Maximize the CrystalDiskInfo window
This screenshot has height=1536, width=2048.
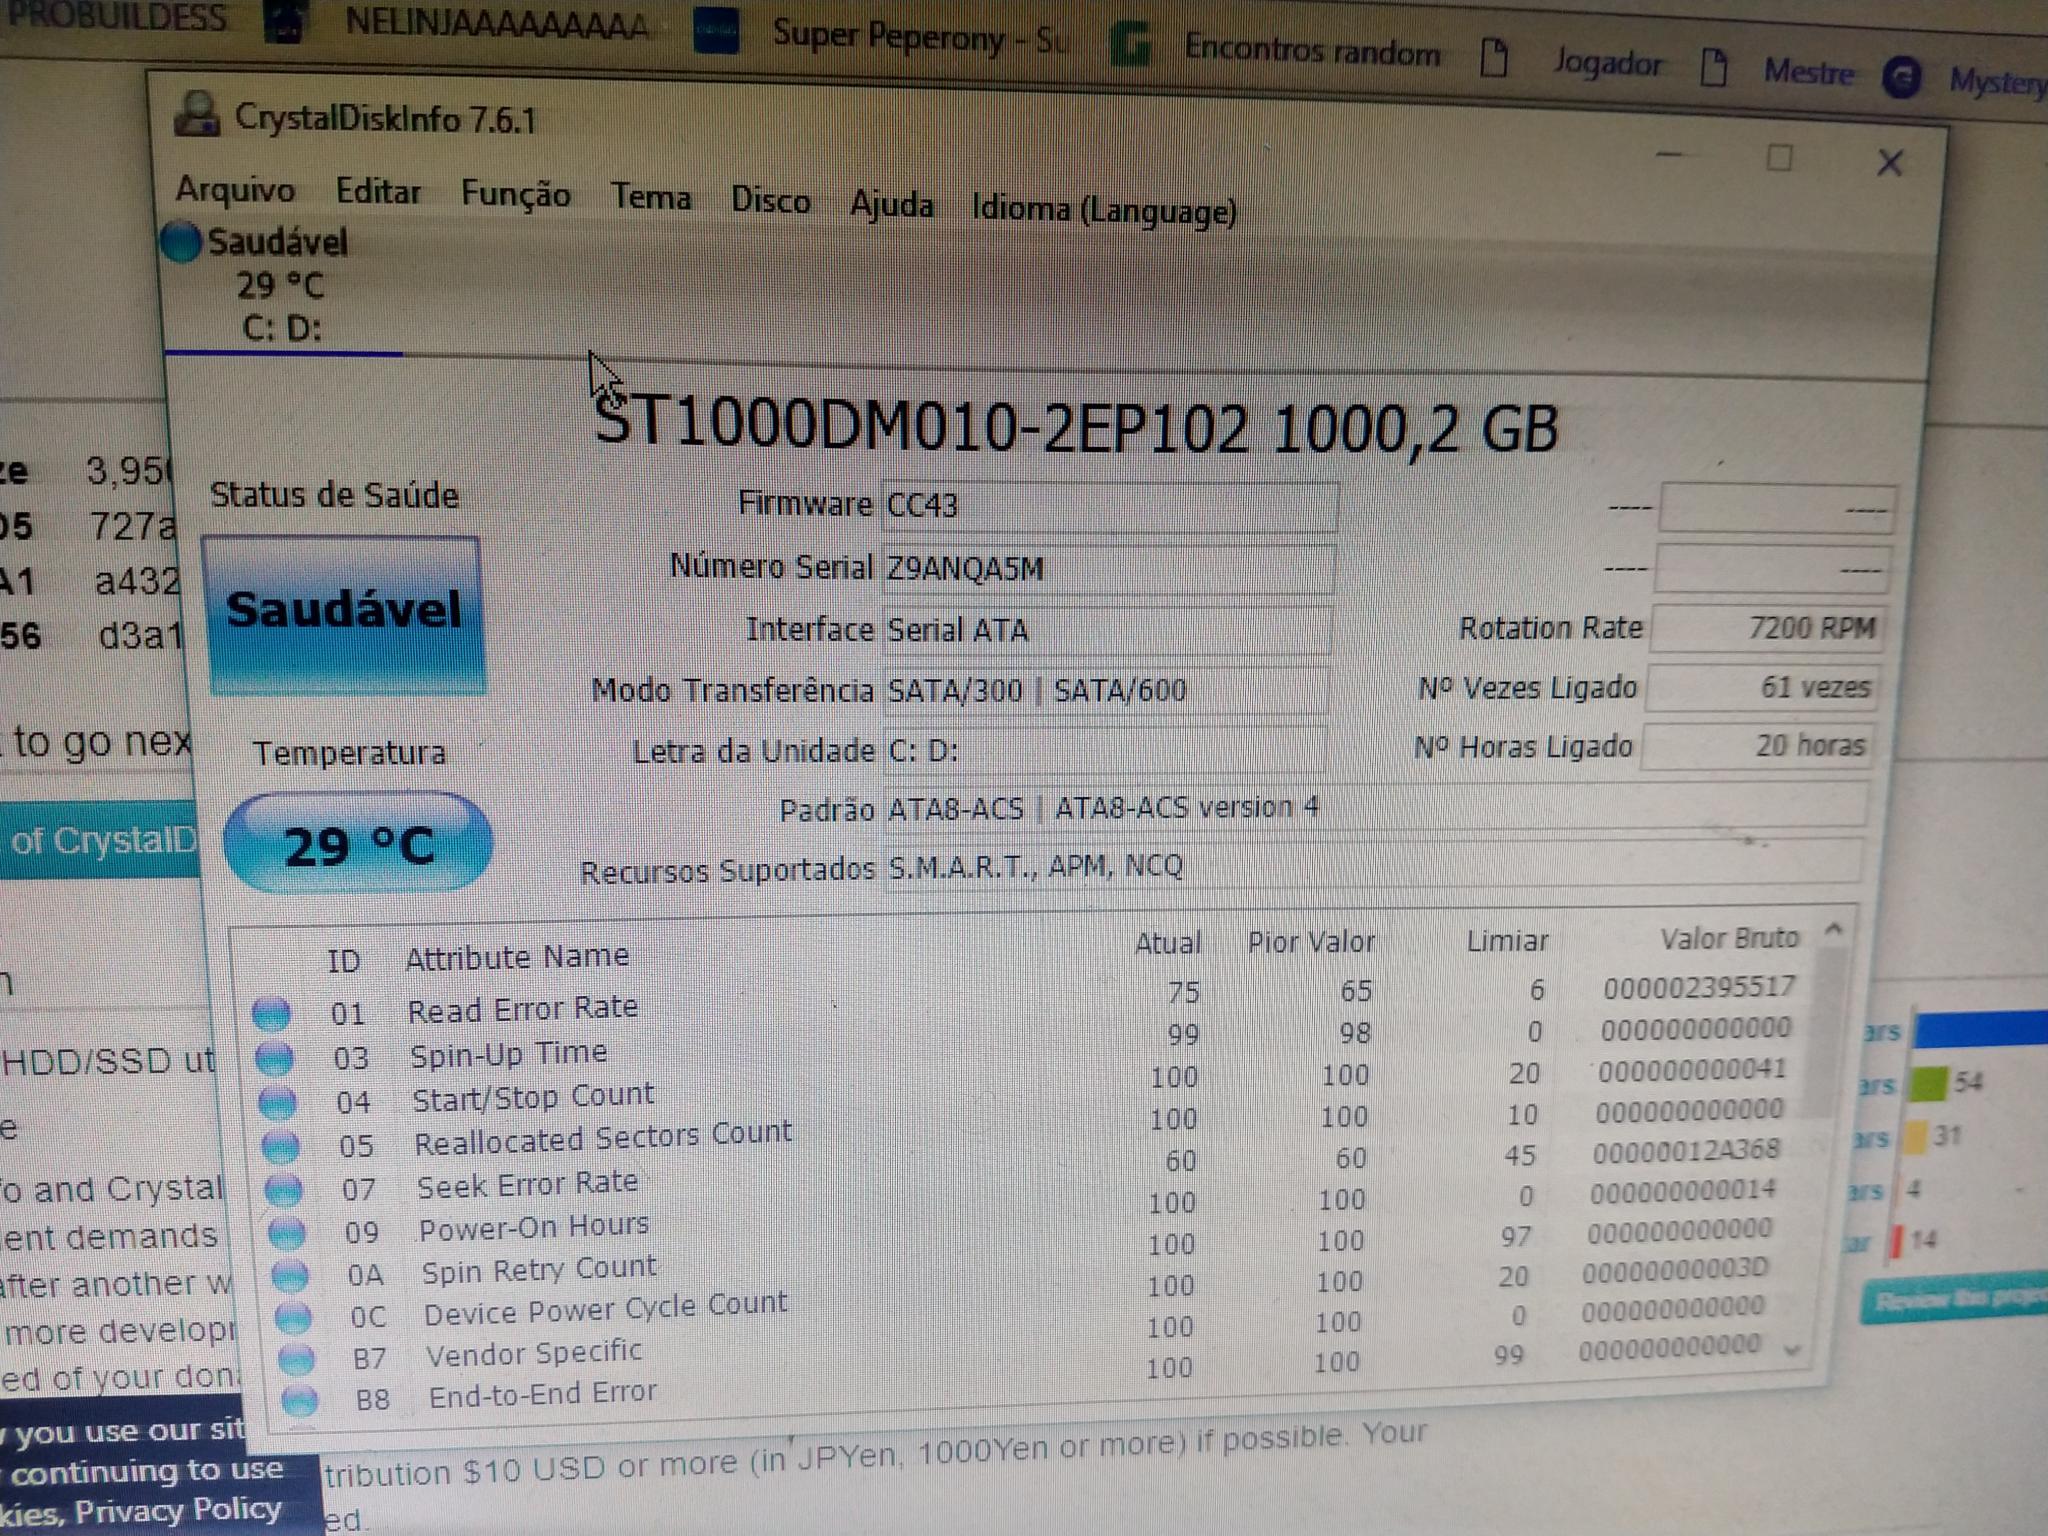pyautogui.click(x=1779, y=158)
